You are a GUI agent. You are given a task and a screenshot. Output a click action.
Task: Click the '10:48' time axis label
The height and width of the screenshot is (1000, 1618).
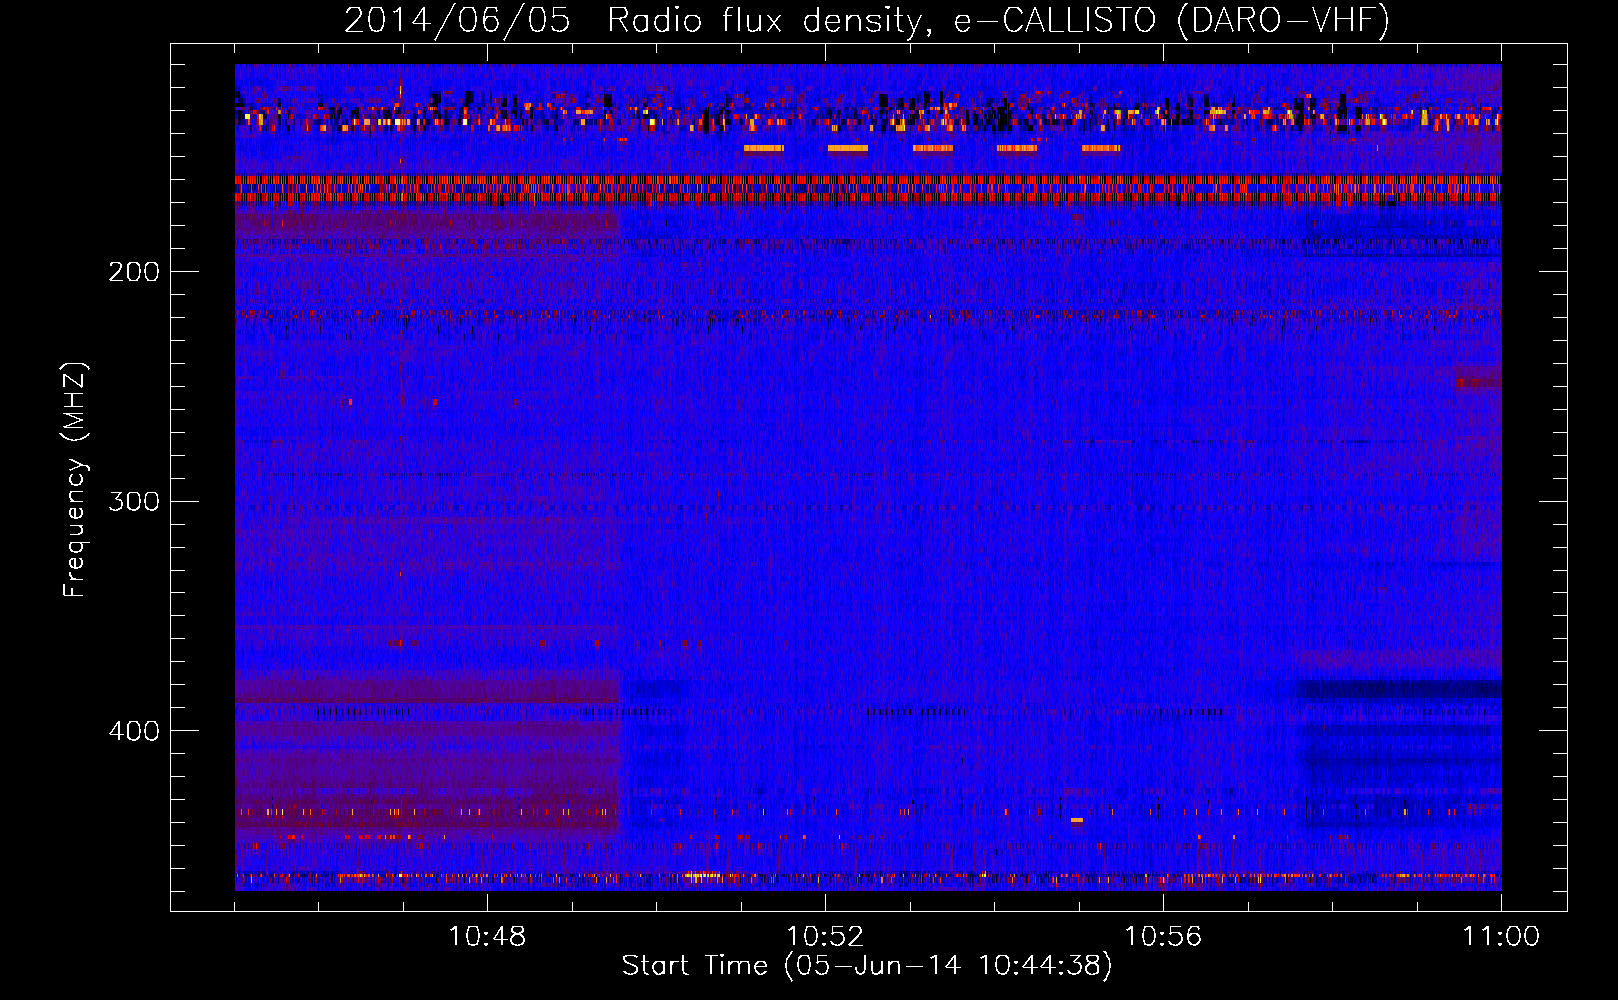tap(487, 937)
